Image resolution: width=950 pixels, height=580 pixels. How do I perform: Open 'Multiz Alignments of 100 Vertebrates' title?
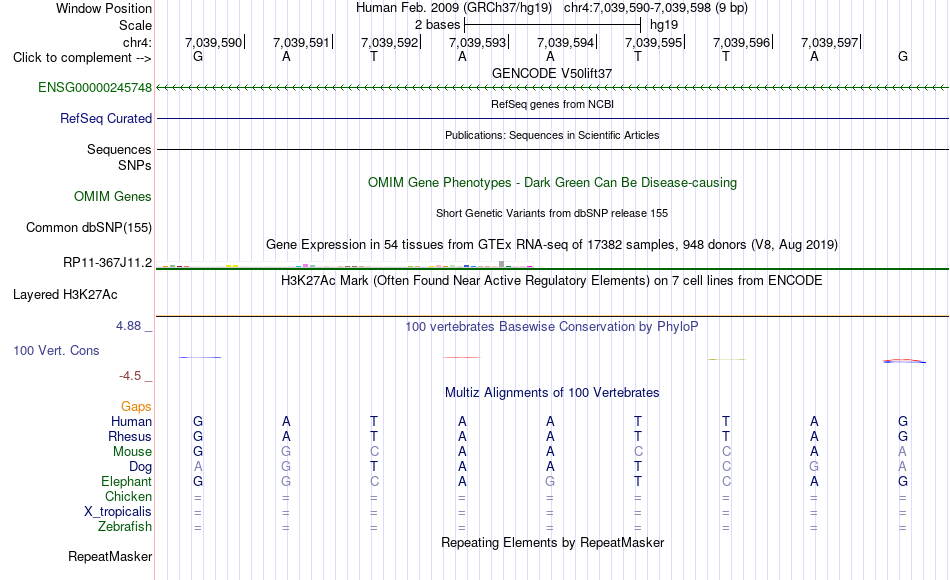coord(552,393)
